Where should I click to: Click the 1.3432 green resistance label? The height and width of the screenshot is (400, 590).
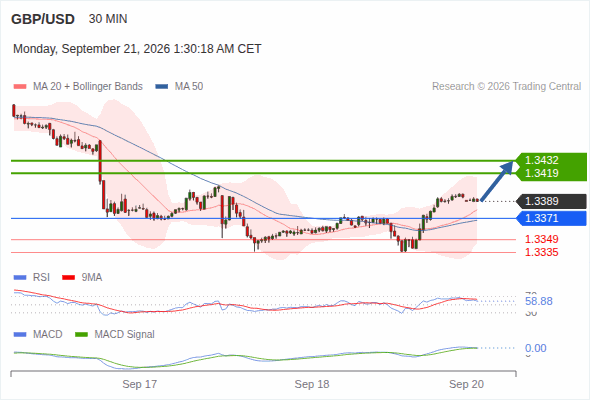point(541,160)
